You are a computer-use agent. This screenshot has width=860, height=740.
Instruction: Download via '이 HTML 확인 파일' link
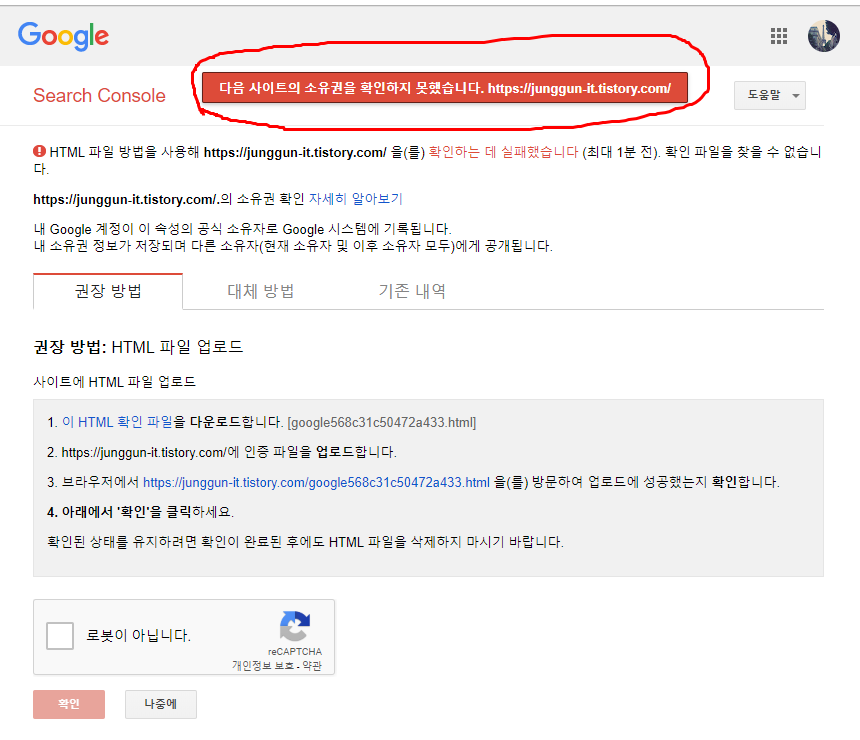click(x=117, y=422)
